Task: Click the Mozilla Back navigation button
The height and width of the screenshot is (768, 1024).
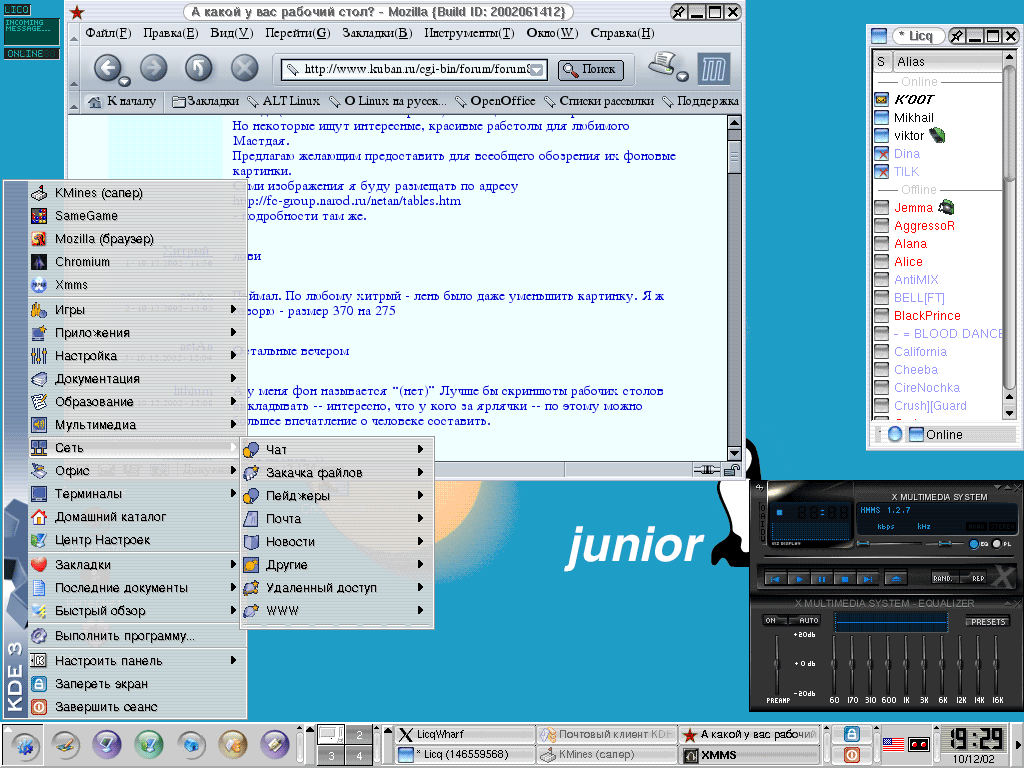Action: (x=108, y=68)
